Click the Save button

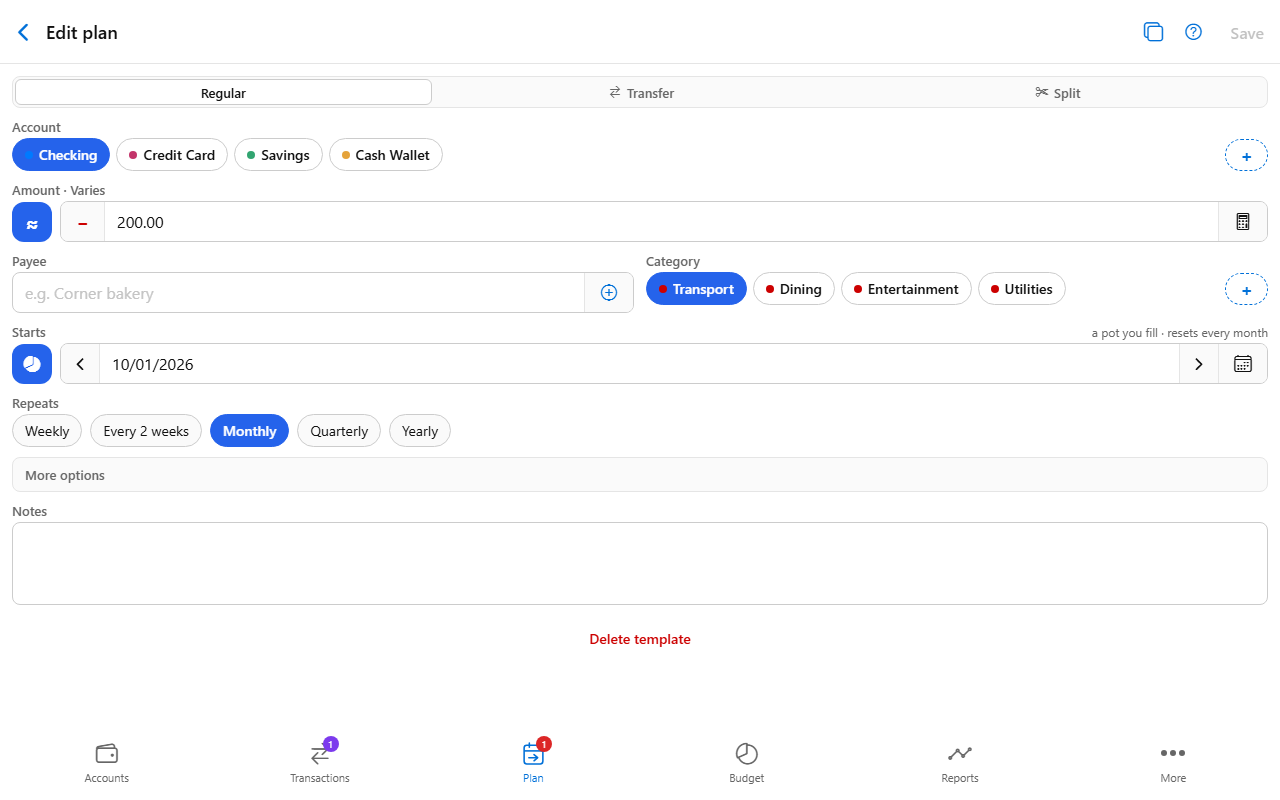coord(1247,33)
